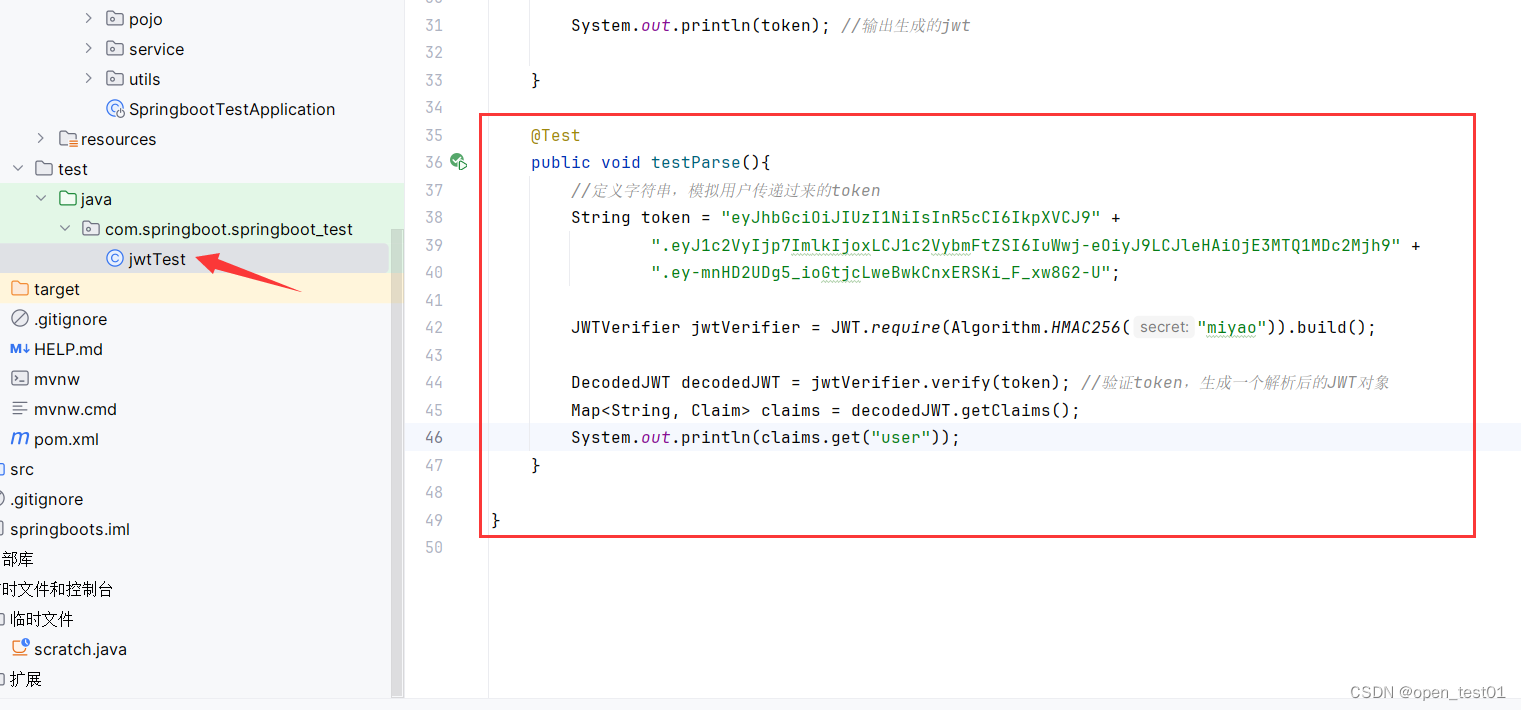The image size is (1521, 710).
Task: Click the CSDN @open_test01 watermark link
Action: (x=1426, y=692)
